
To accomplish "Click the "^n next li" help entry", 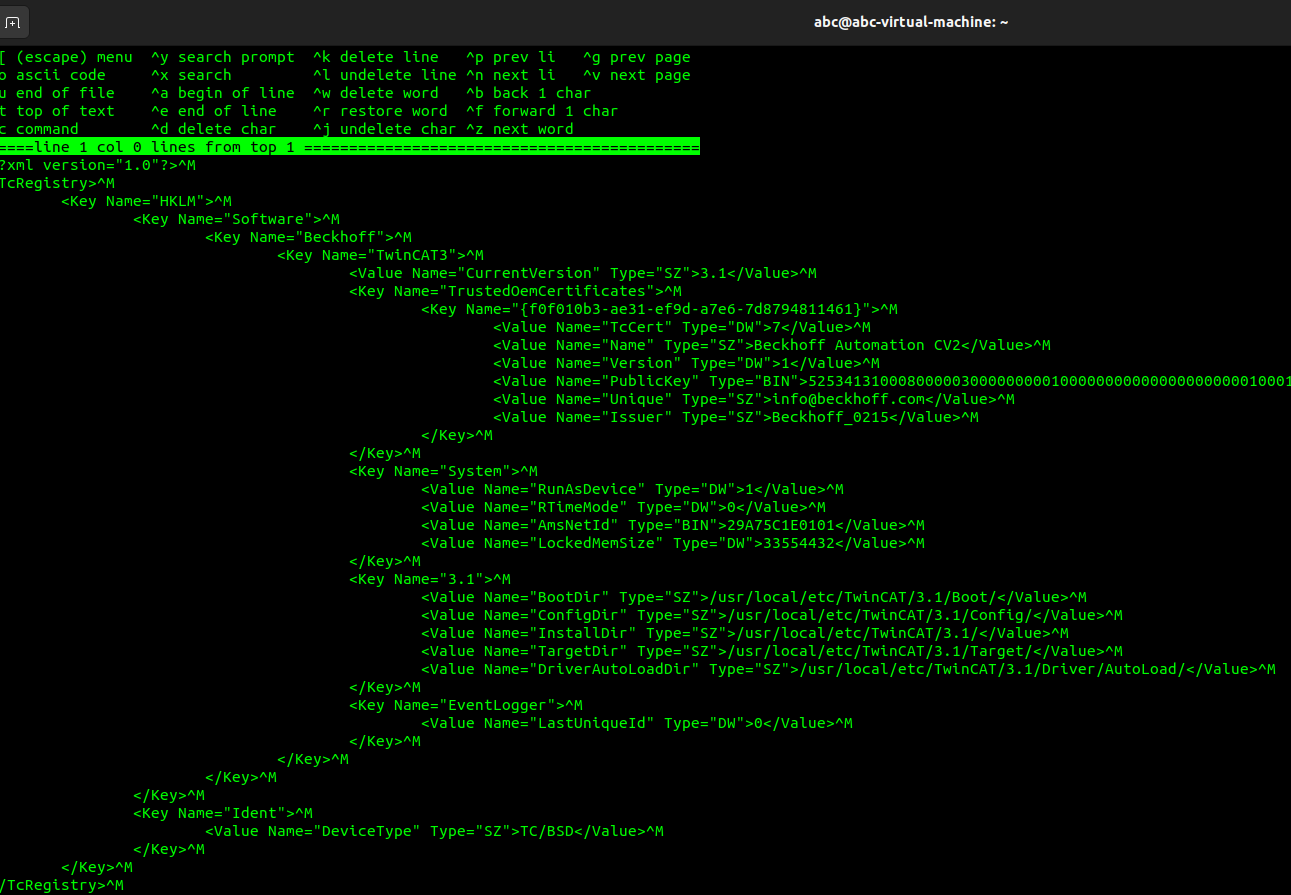I will [511, 75].
